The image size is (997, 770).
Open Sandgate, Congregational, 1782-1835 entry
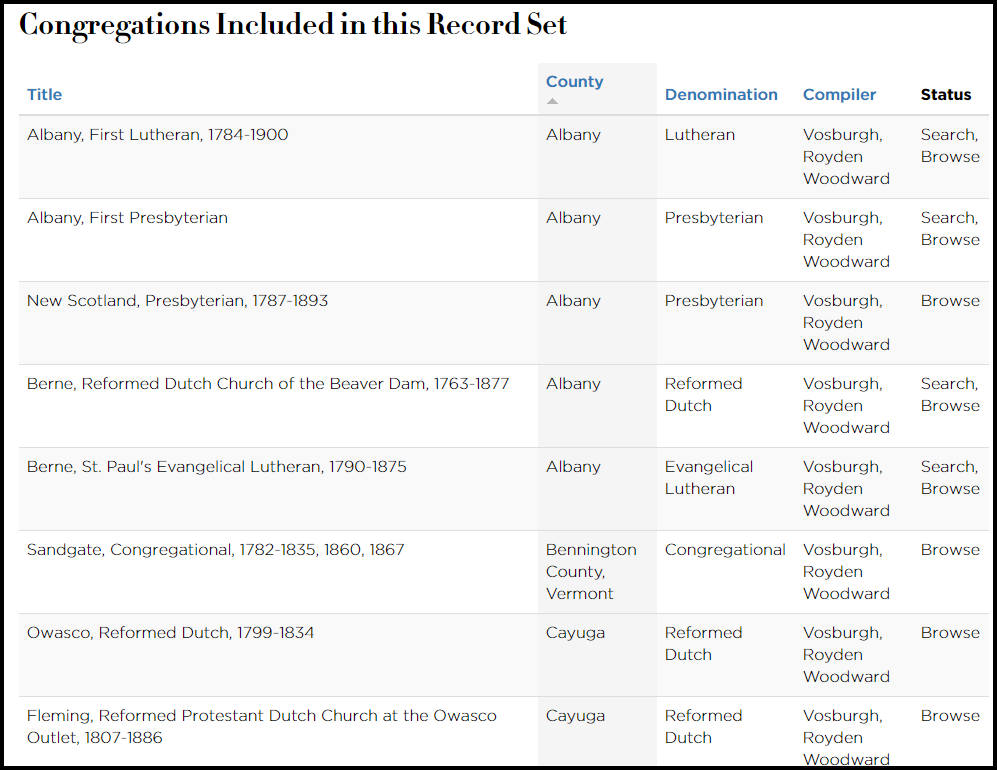point(215,550)
